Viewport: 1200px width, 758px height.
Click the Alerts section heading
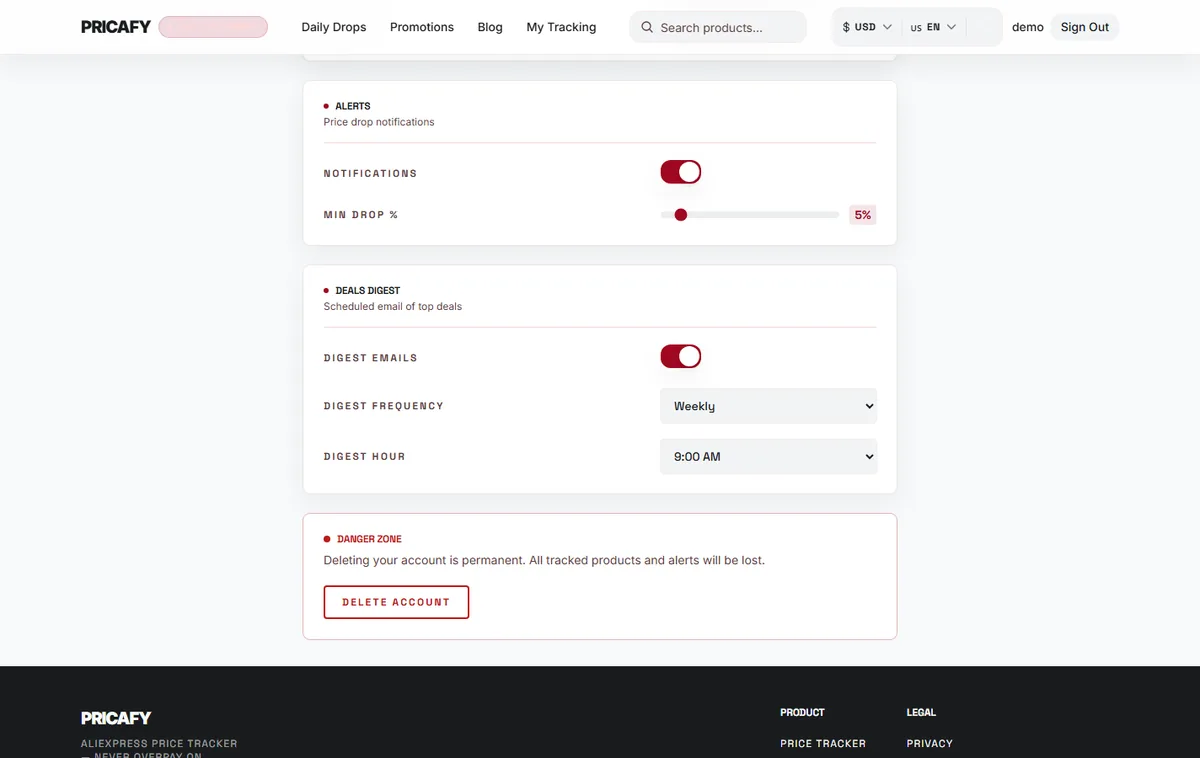[353, 106]
